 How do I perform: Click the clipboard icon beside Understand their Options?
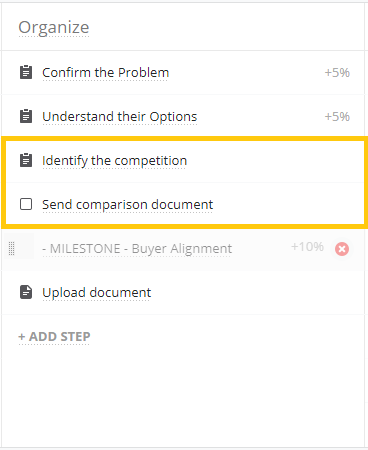click(x=26, y=116)
